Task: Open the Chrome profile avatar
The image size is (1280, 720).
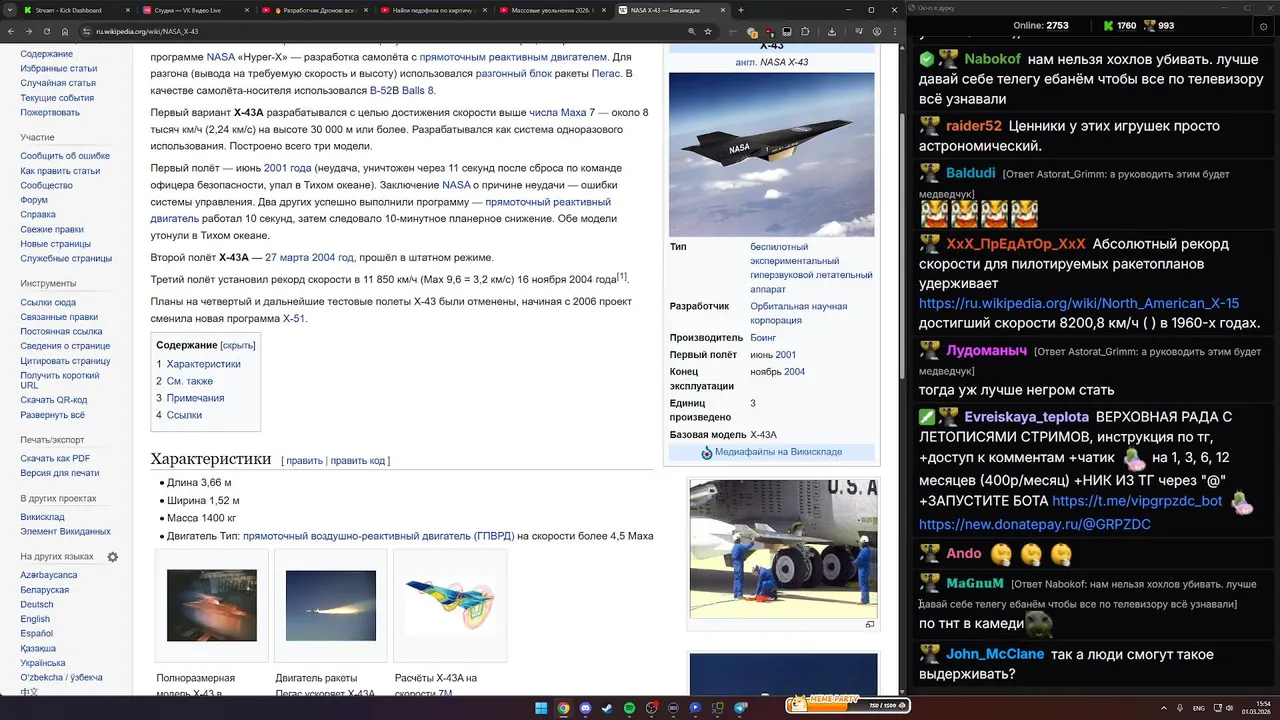Action: tap(876, 31)
